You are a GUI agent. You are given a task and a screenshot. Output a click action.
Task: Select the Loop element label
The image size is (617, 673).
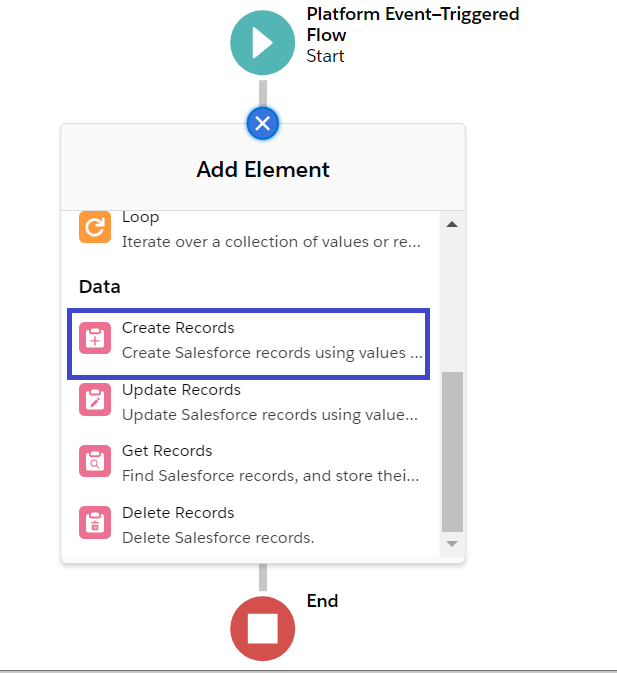pyautogui.click(x=140, y=217)
